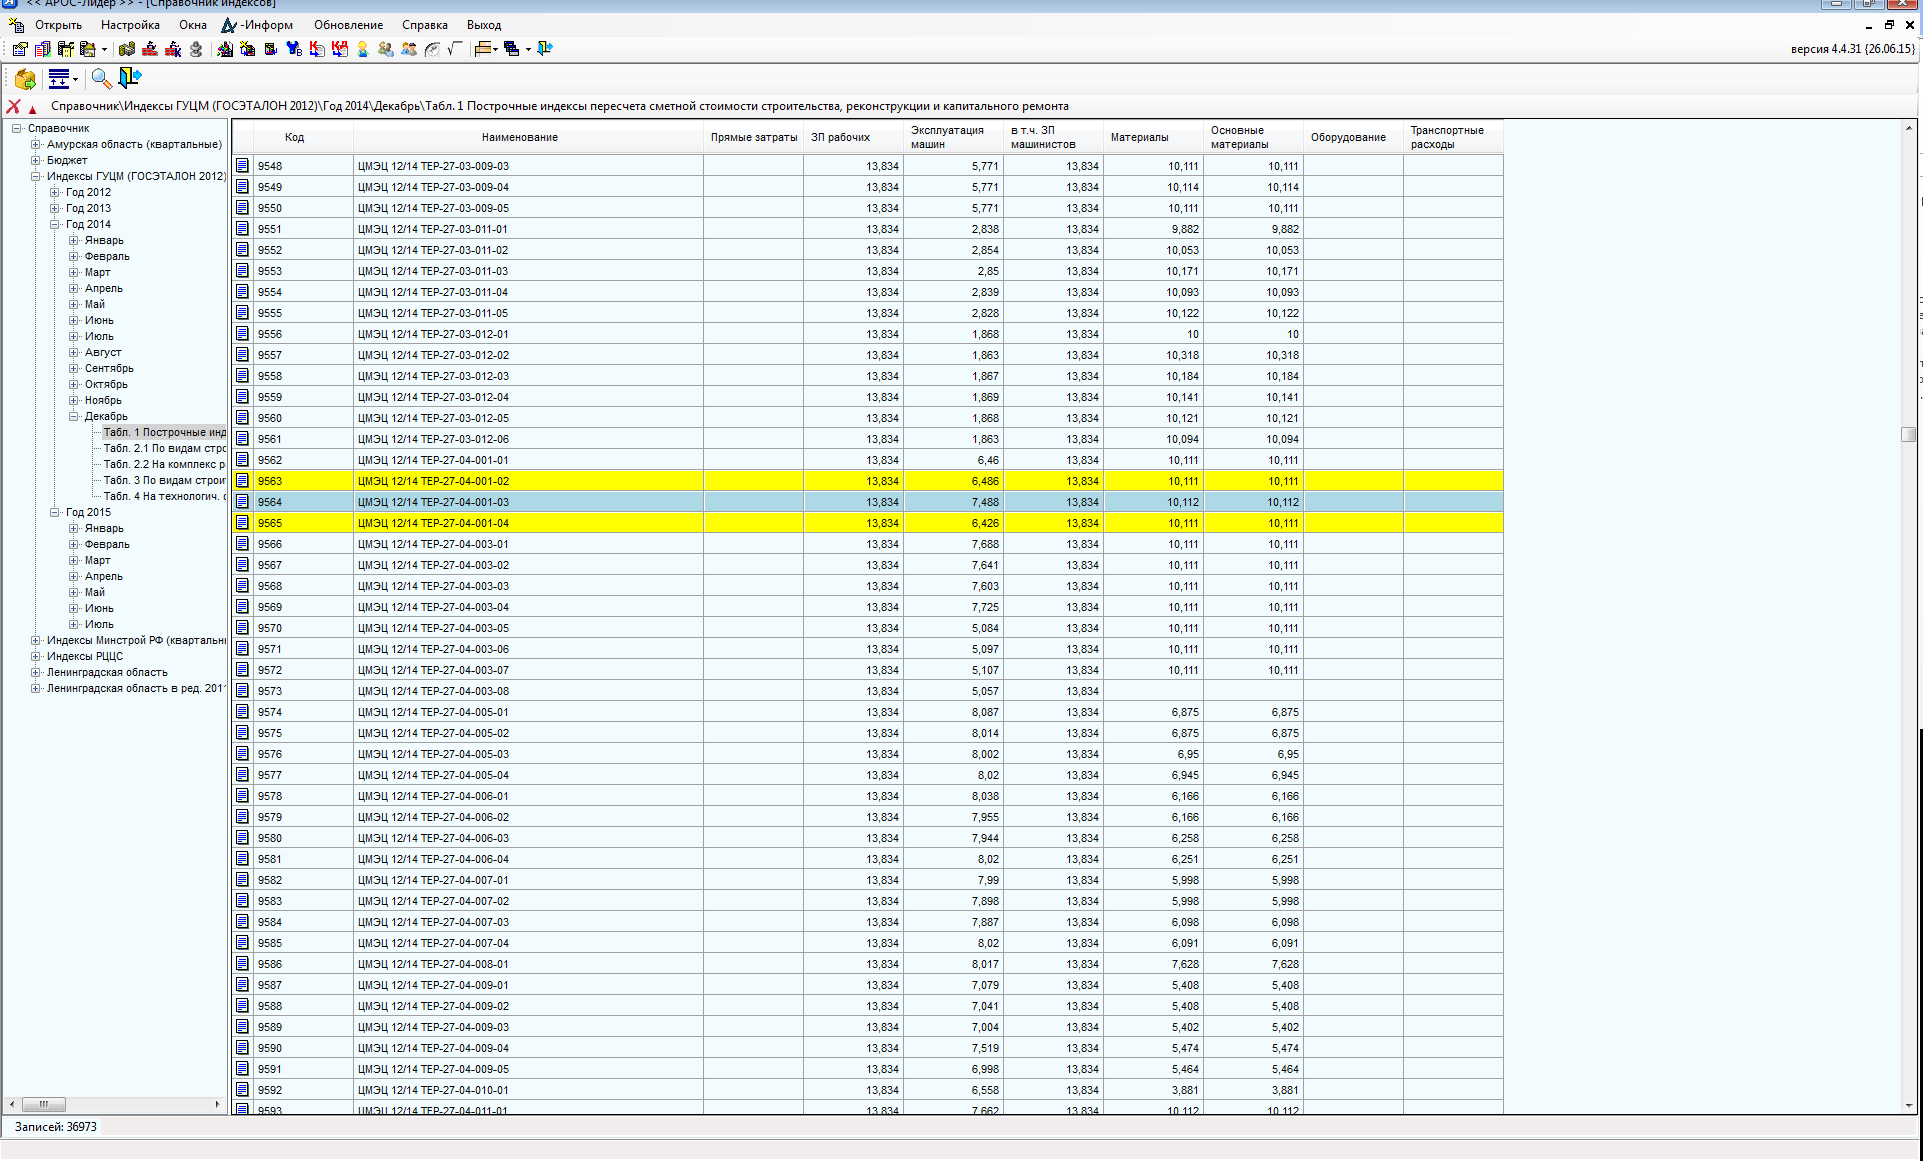This screenshot has width=1923, height=1161.
Task: Click the magnifier search icon
Action: click(101, 78)
